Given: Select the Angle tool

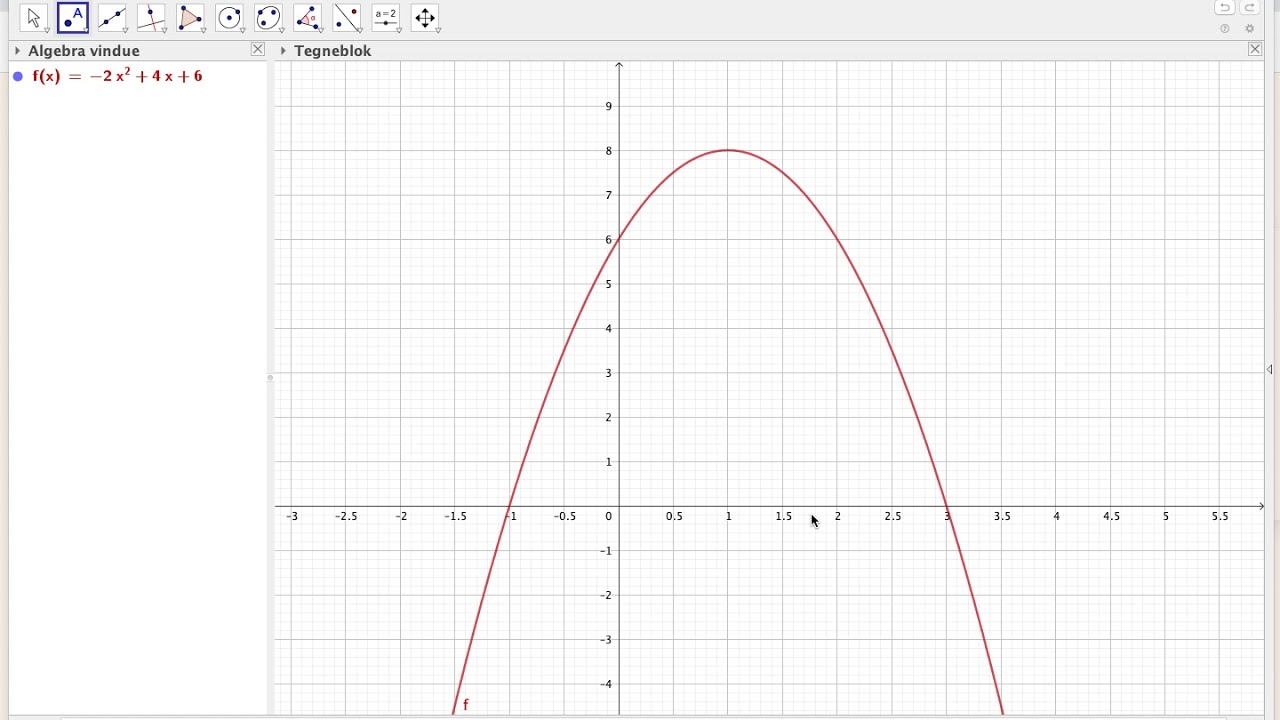Looking at the screenshot, I should 307,17.
